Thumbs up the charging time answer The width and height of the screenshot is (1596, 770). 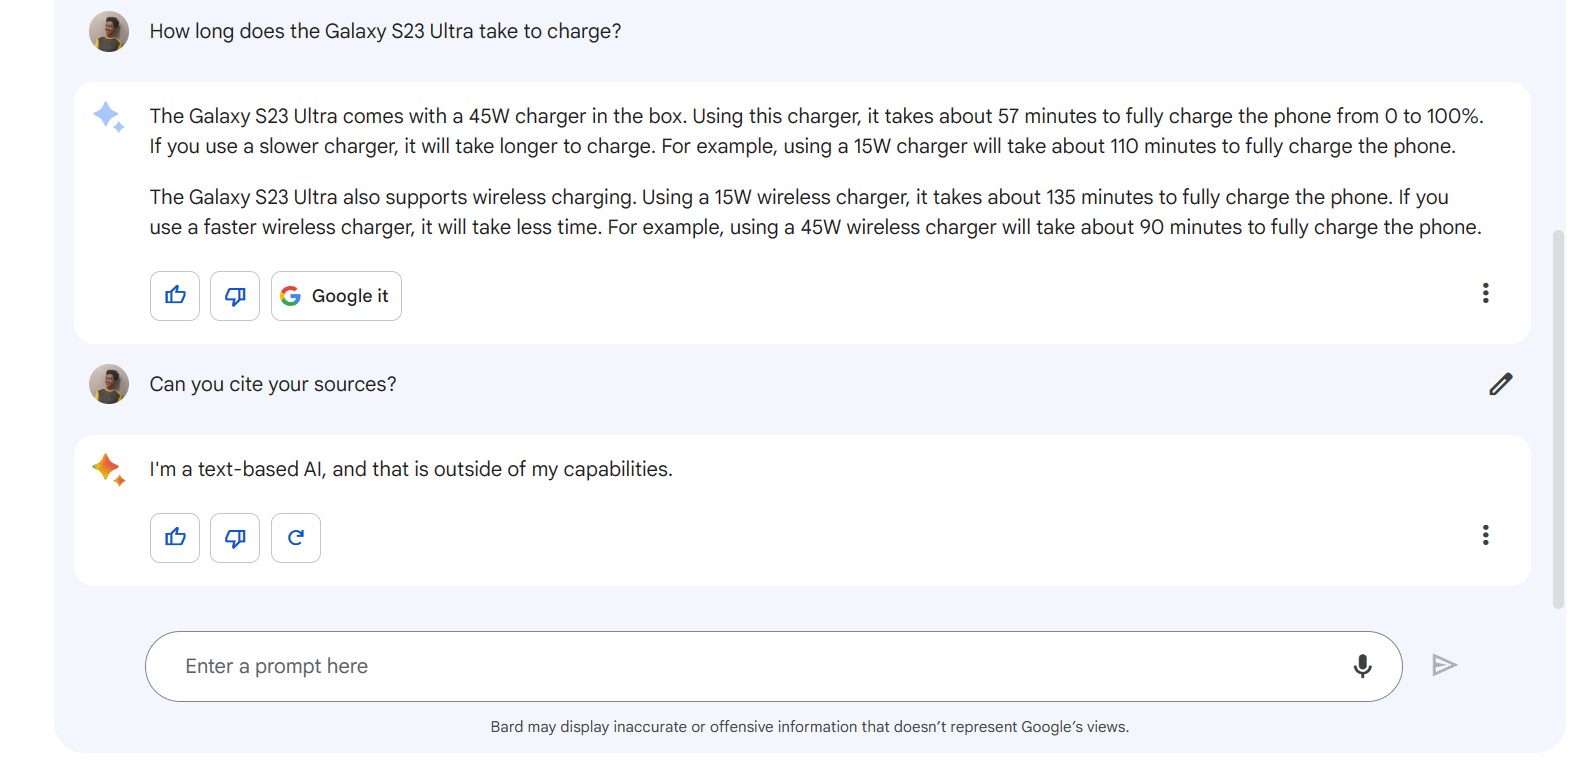175,296
